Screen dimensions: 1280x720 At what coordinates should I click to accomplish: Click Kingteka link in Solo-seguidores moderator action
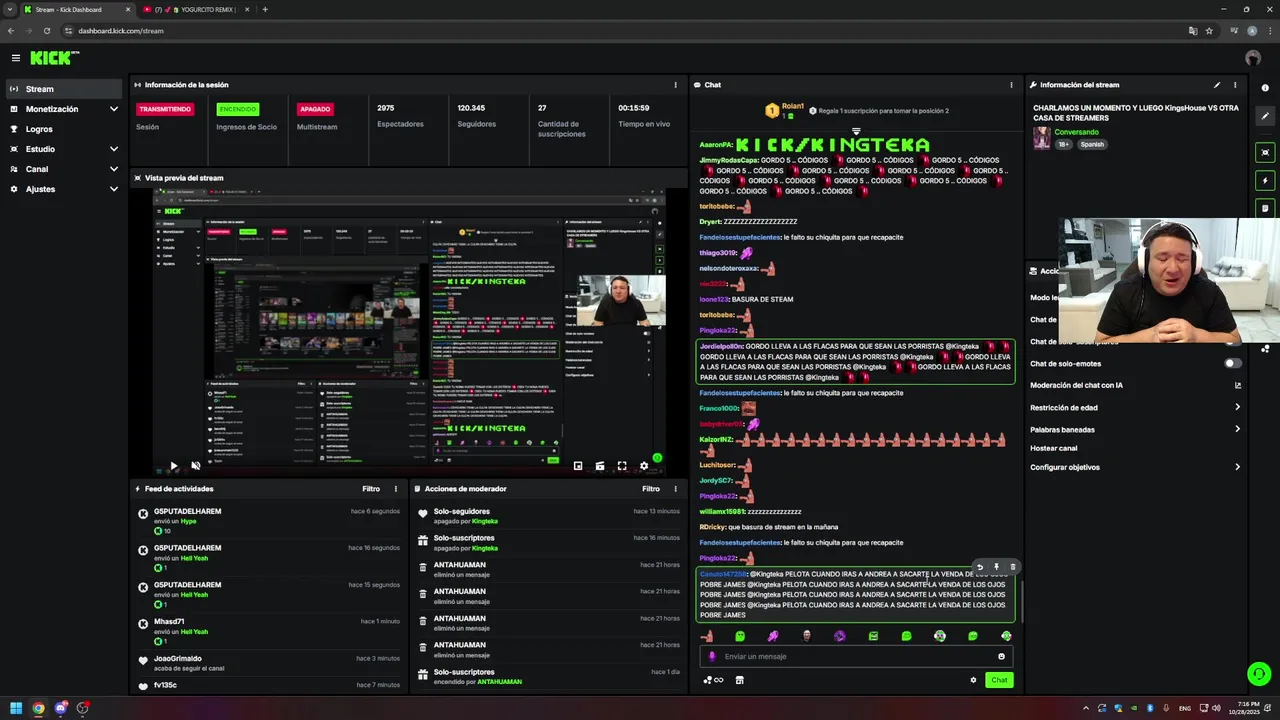484,521
